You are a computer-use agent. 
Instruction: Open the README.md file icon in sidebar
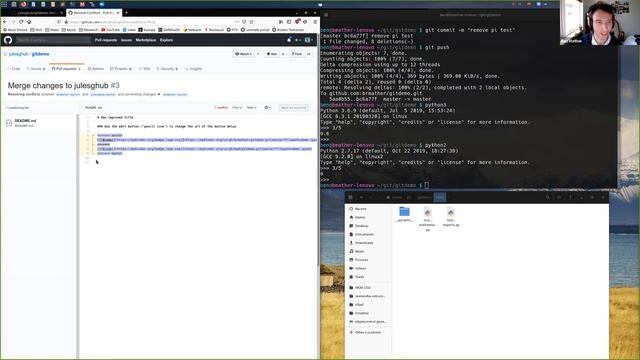click(9, 122)
